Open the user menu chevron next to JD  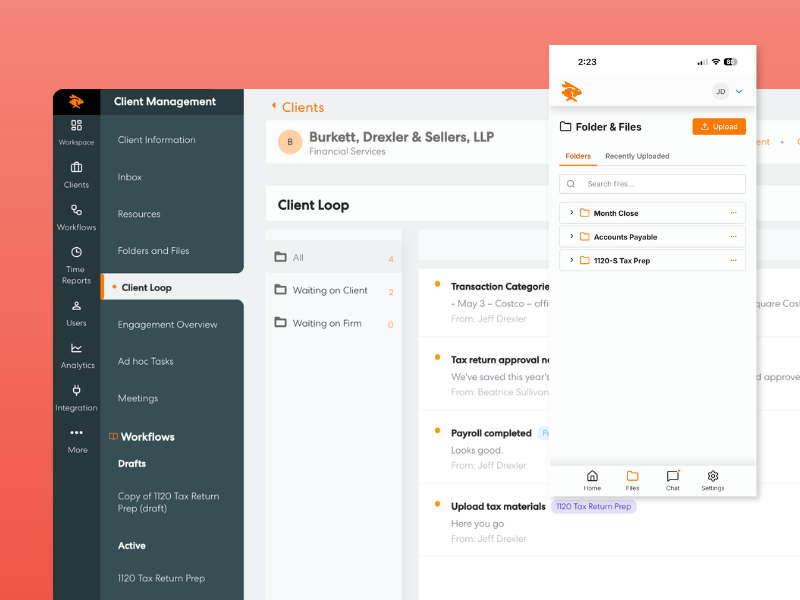[739, 92]
